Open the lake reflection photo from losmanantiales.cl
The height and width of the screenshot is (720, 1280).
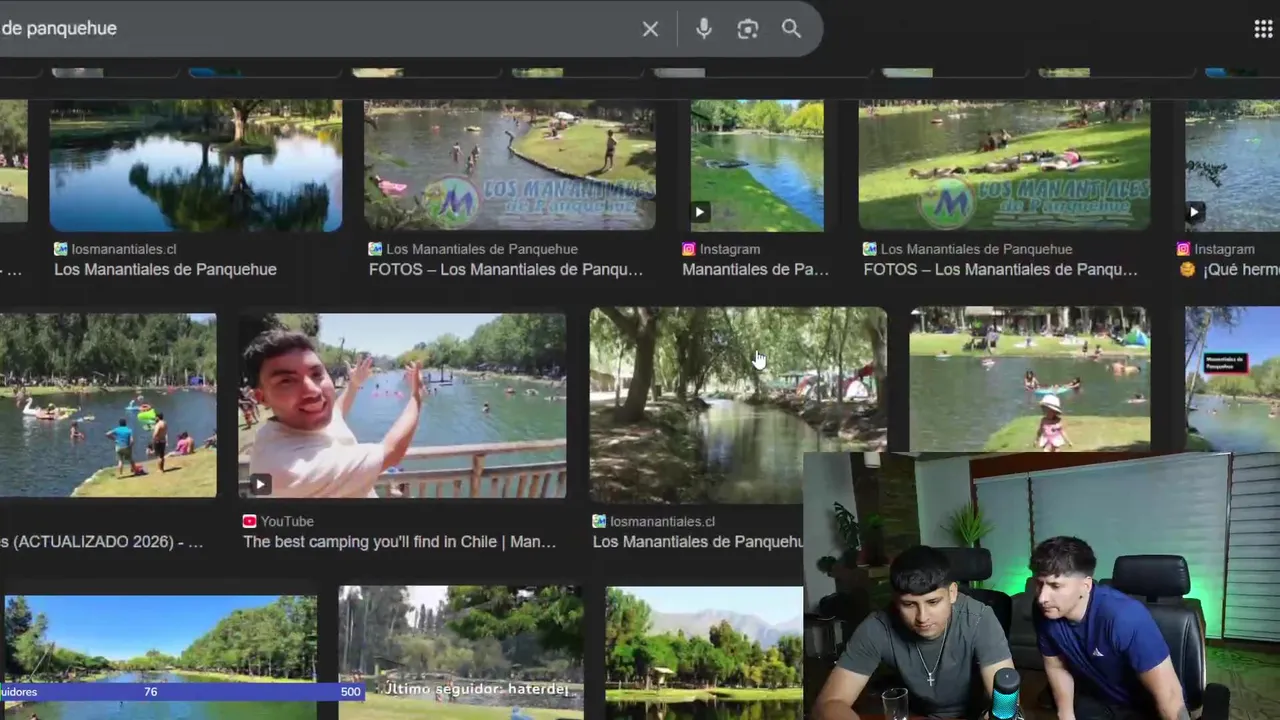click(x=196, y=165)
